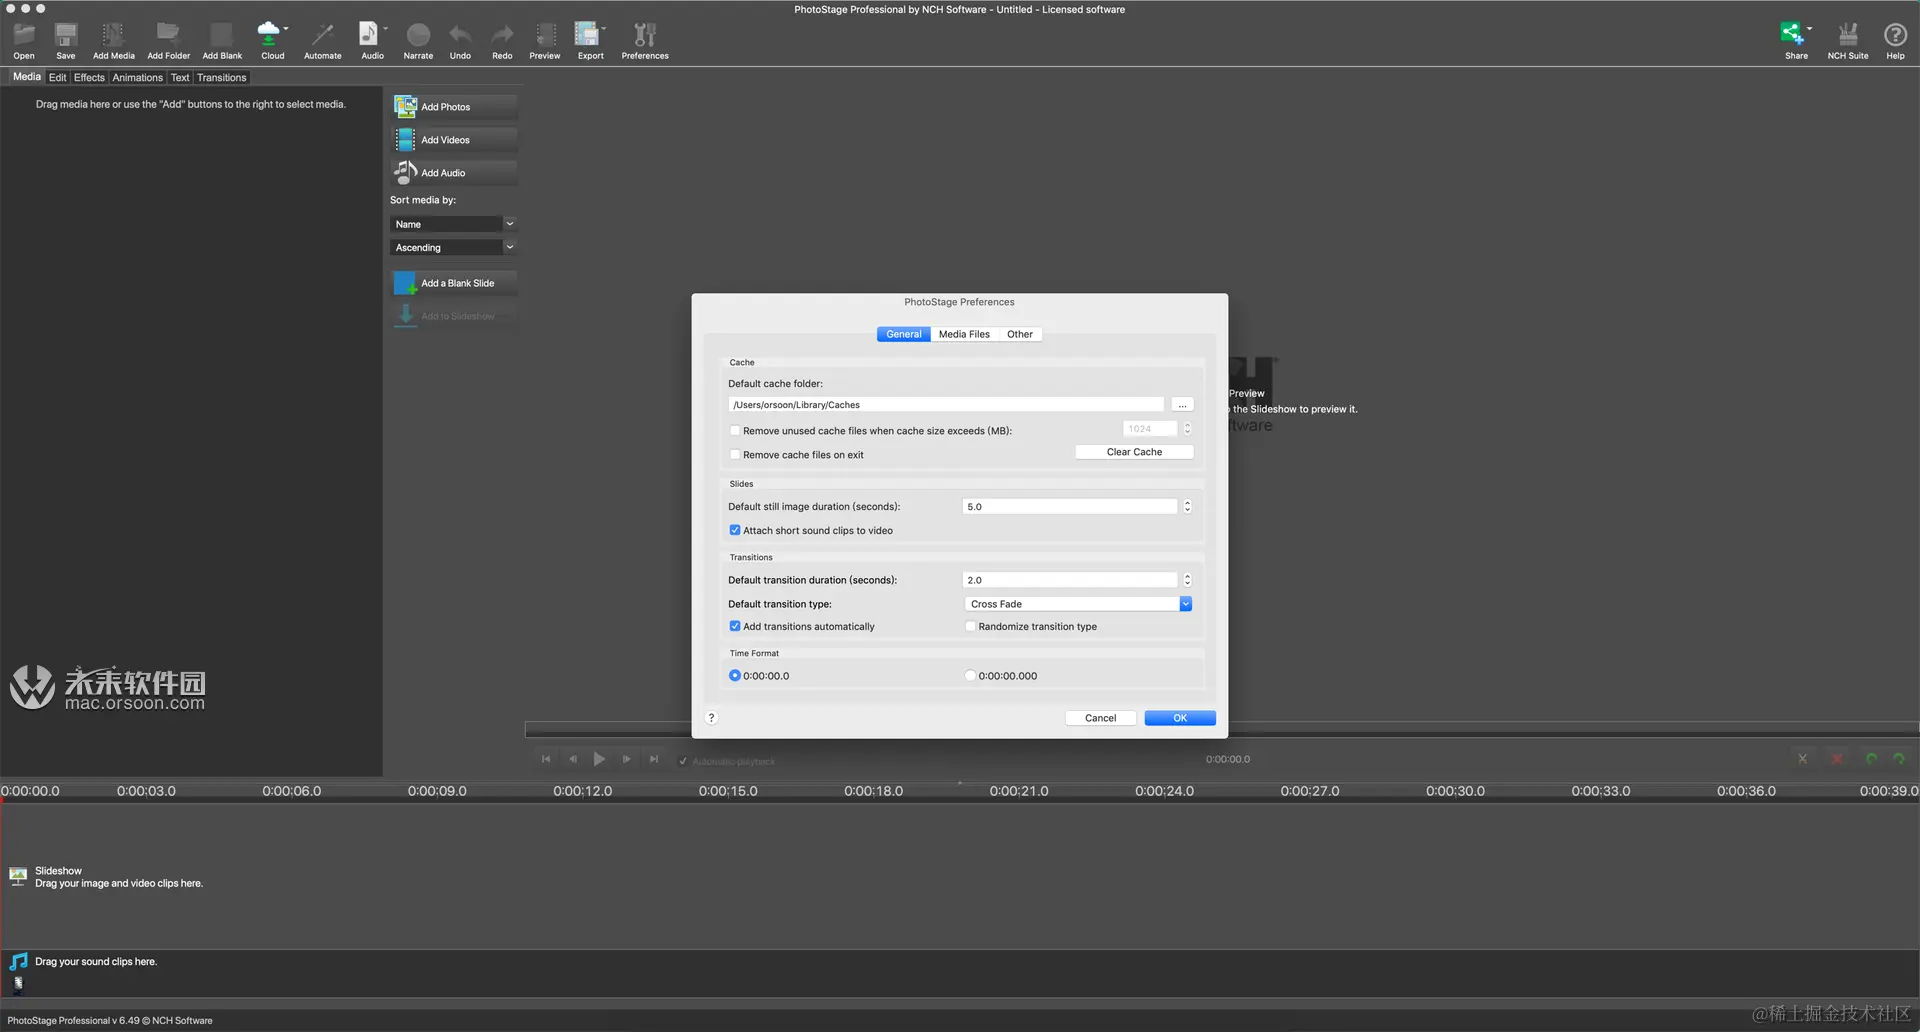The width and height of the screenshot is (1920, 1032).
Task: Click the still image duration stepper
Action: 1187,507
